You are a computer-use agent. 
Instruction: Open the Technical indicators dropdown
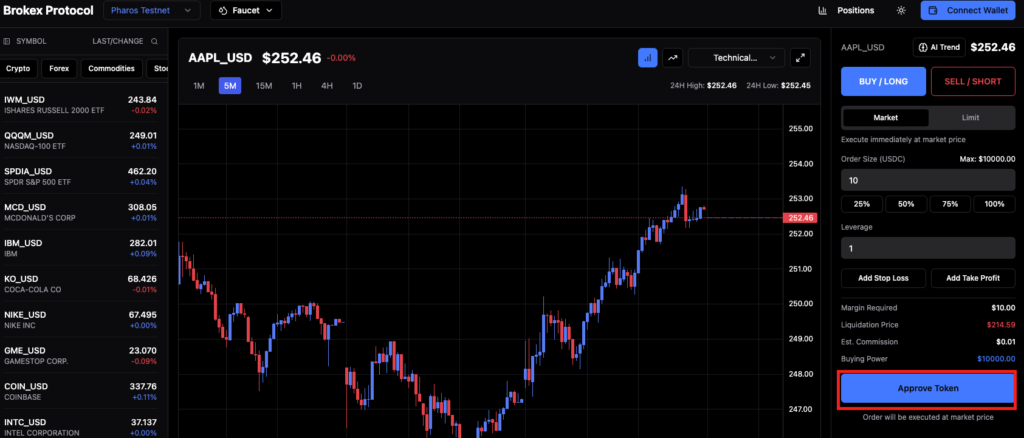735,58
